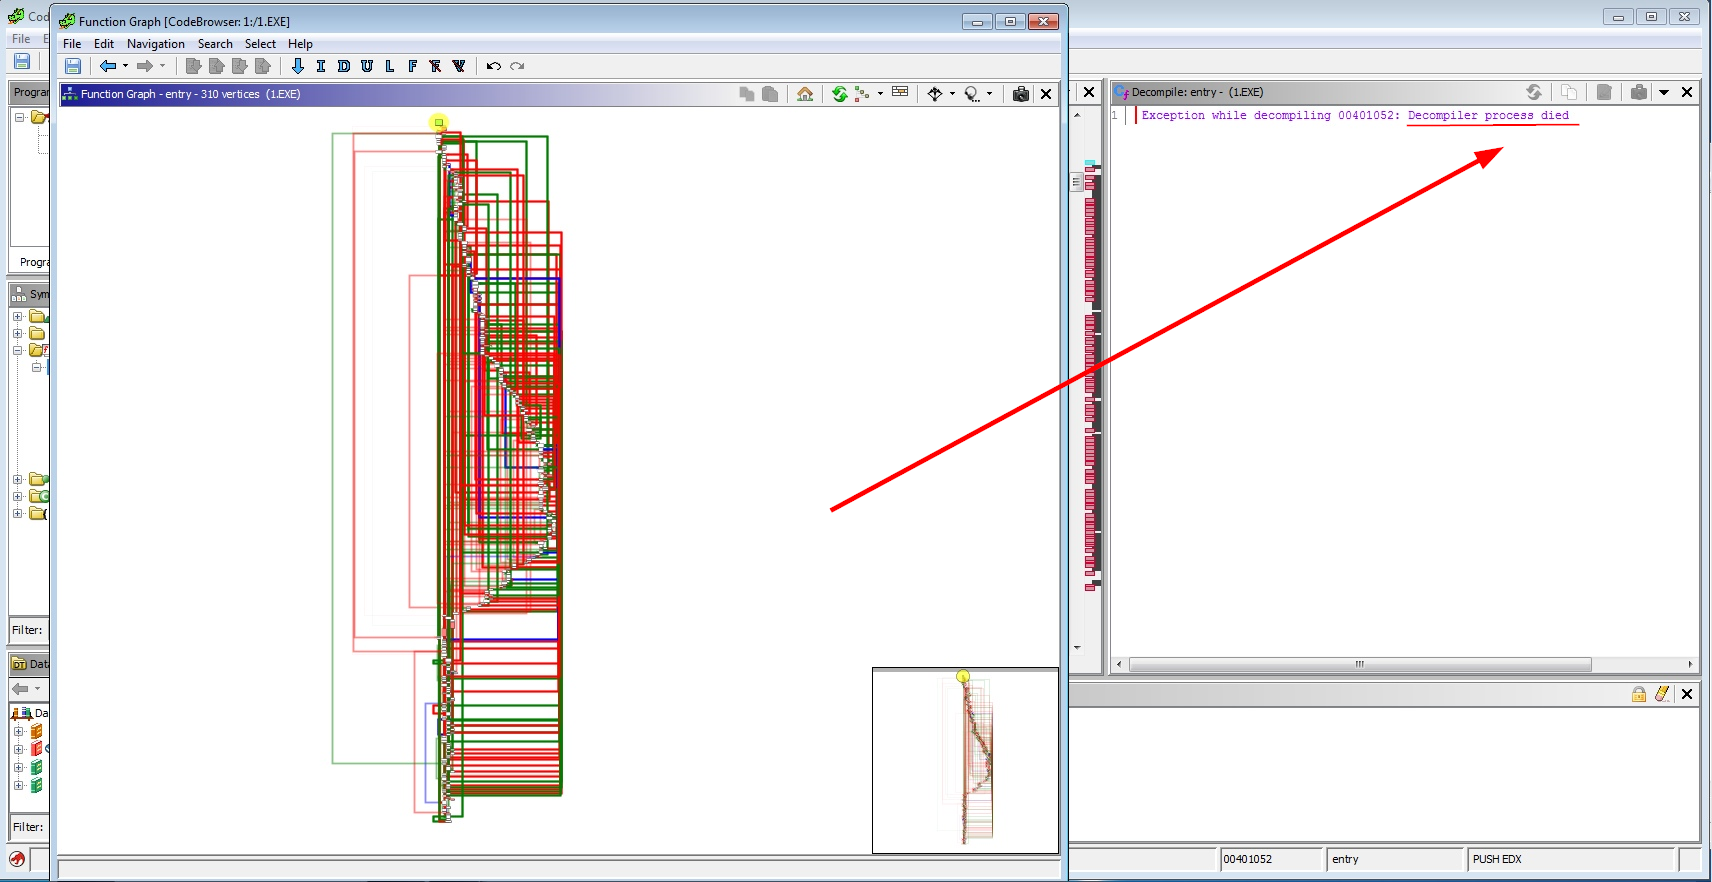1712x882 pixels.
Task: Click the 'I' next instruction toolbar icon
Action: (x=321, y=66)
